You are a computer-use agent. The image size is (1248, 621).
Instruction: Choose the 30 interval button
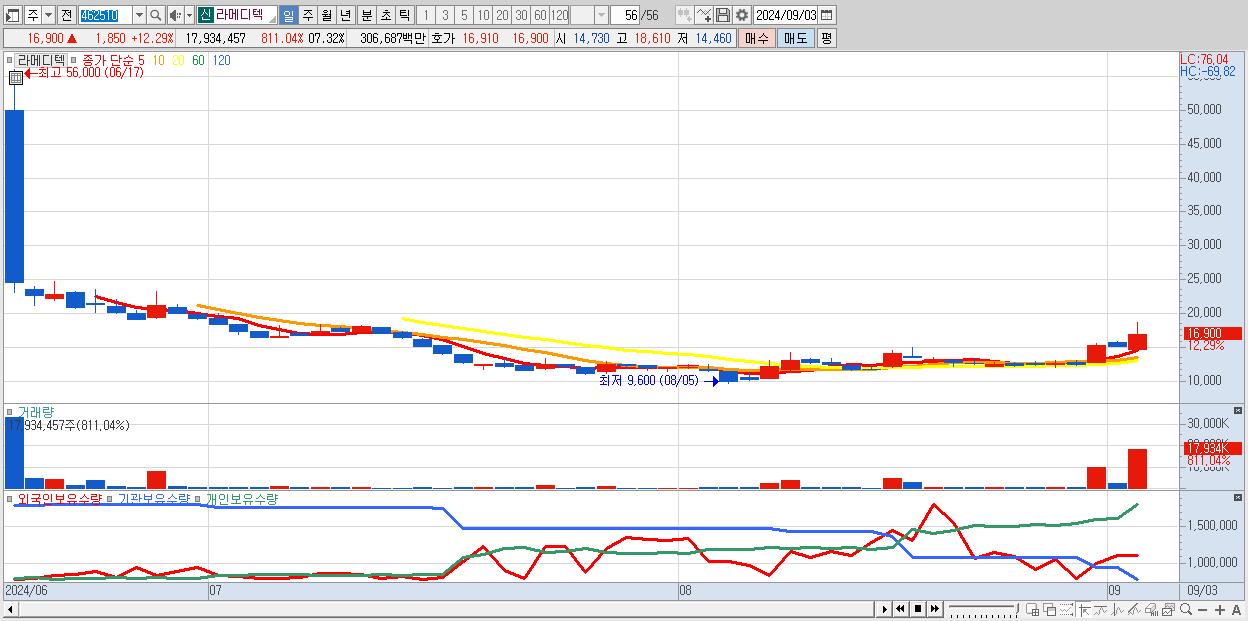click(521, 15)
